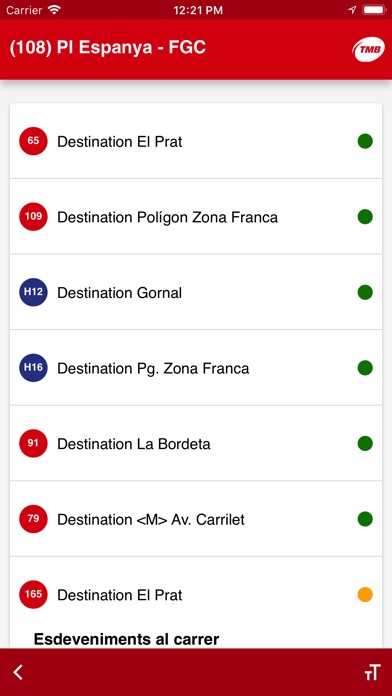The image size is (392, 696).
Task: Select the red line 65 badge
Action: tap(33, 141)
